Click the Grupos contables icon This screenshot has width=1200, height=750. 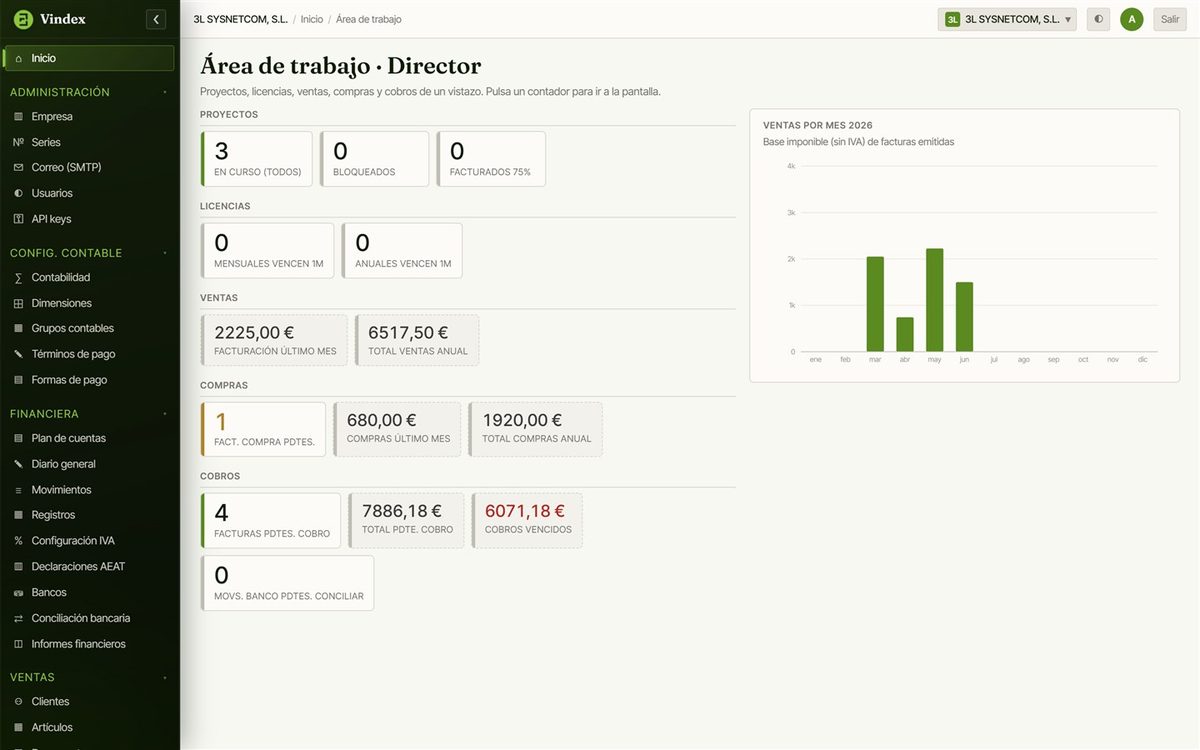[18, 329]
